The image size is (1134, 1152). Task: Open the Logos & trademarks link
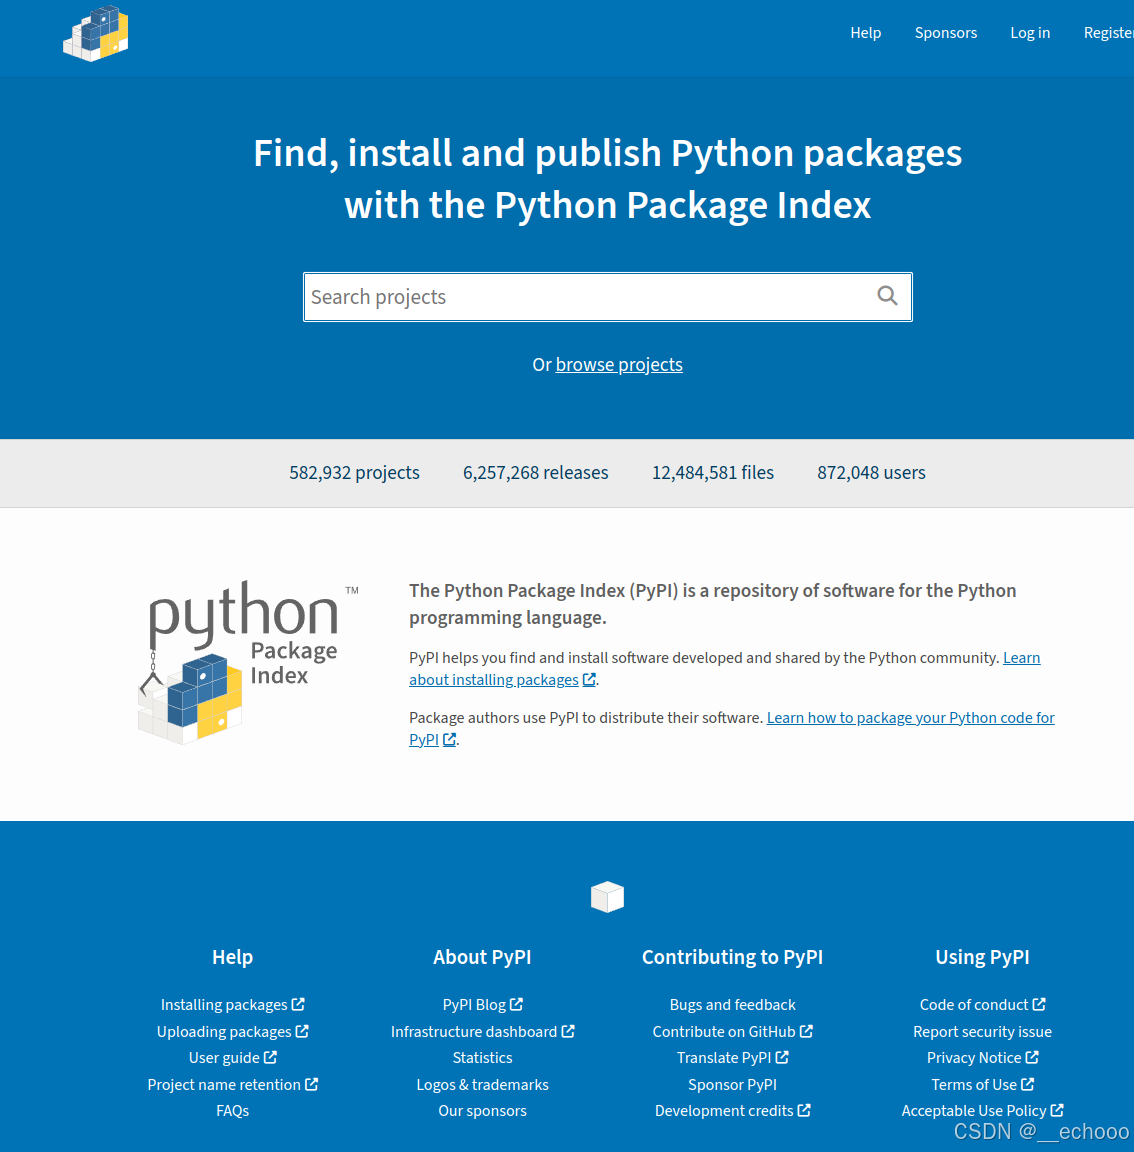point(483,1084)
